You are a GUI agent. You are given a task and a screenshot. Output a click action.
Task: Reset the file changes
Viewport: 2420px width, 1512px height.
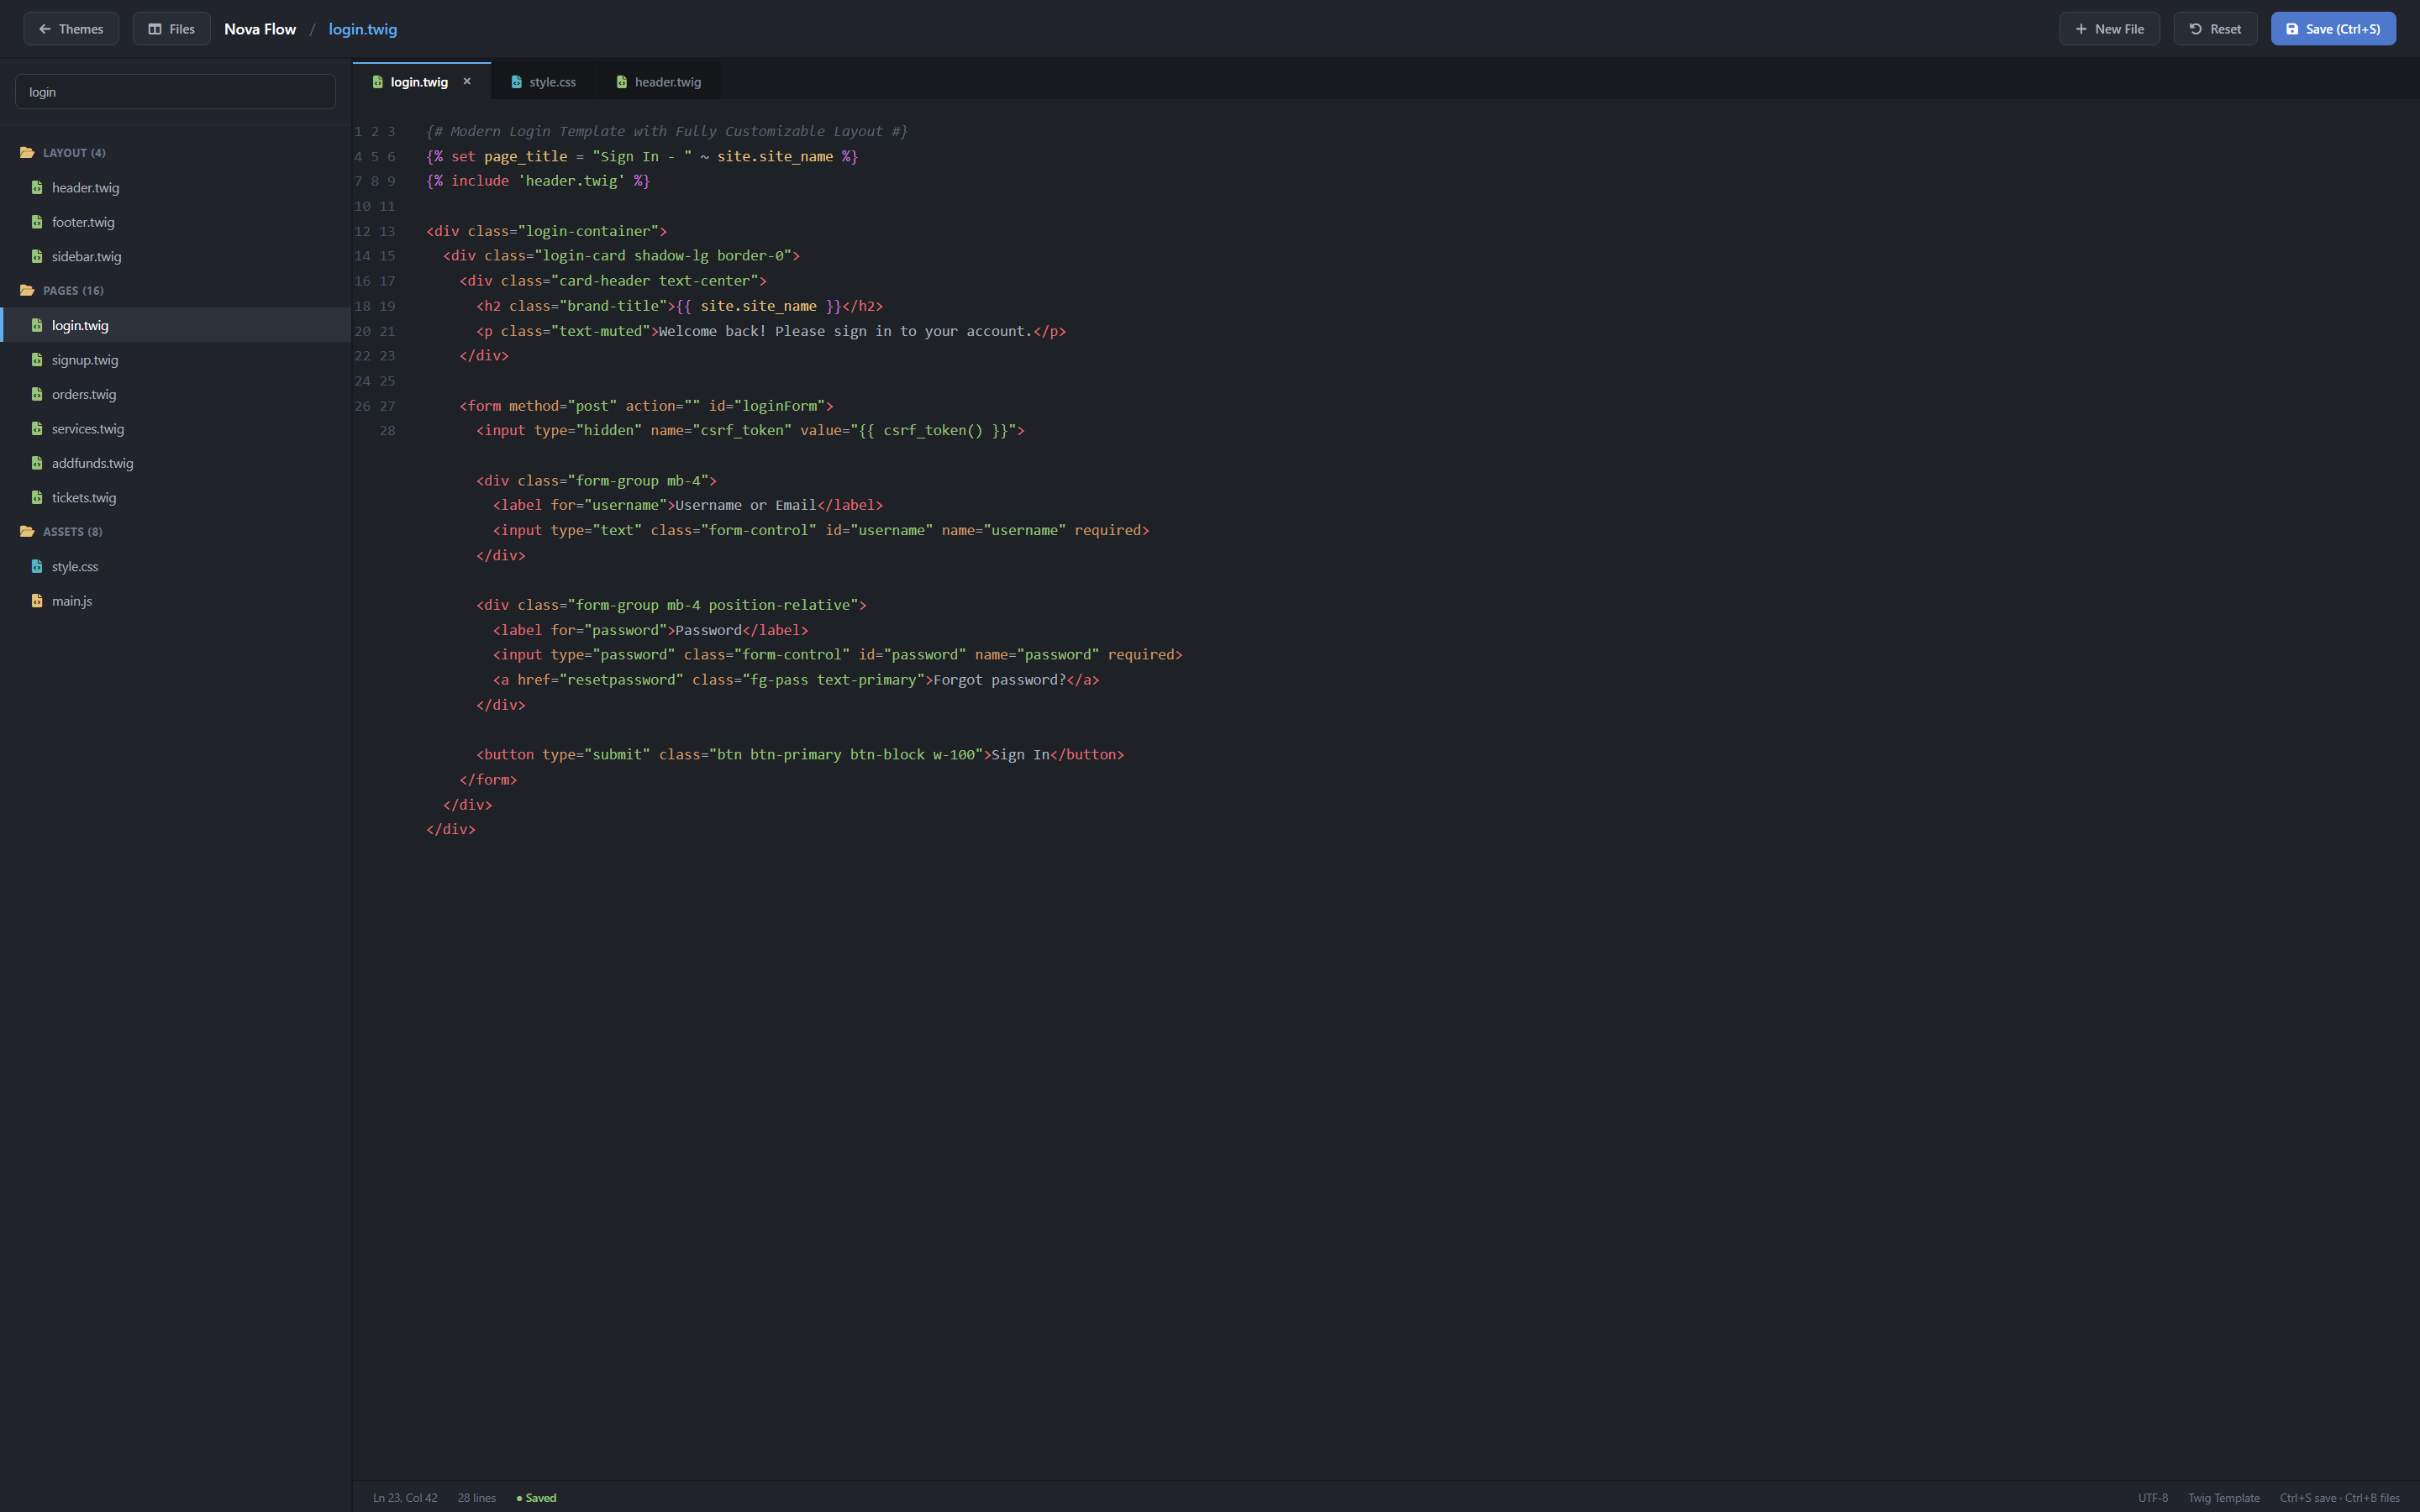click(2215, 29)
